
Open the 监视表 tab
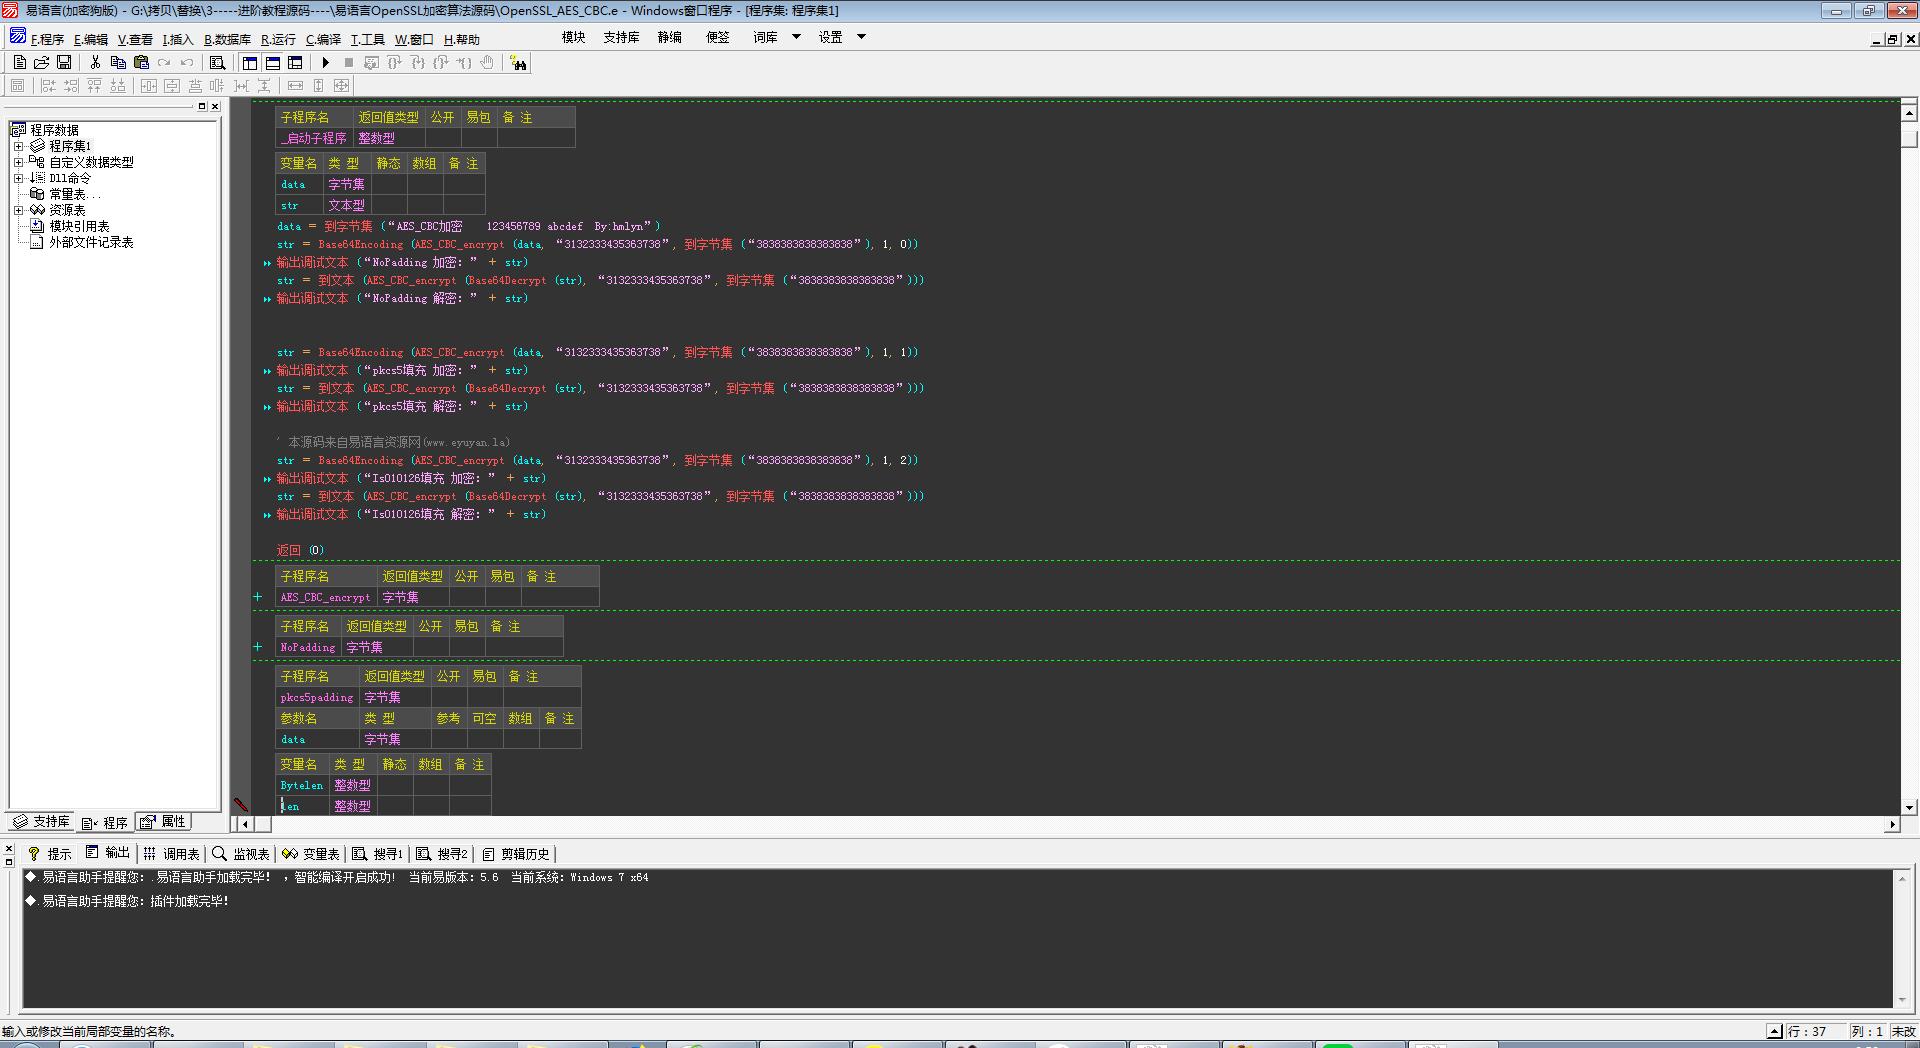(x=241, y=854)
